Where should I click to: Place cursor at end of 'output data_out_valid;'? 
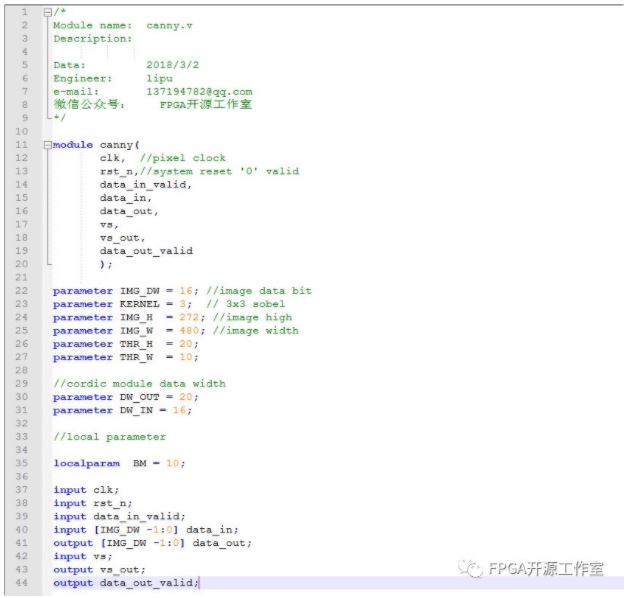coord(200,583)
